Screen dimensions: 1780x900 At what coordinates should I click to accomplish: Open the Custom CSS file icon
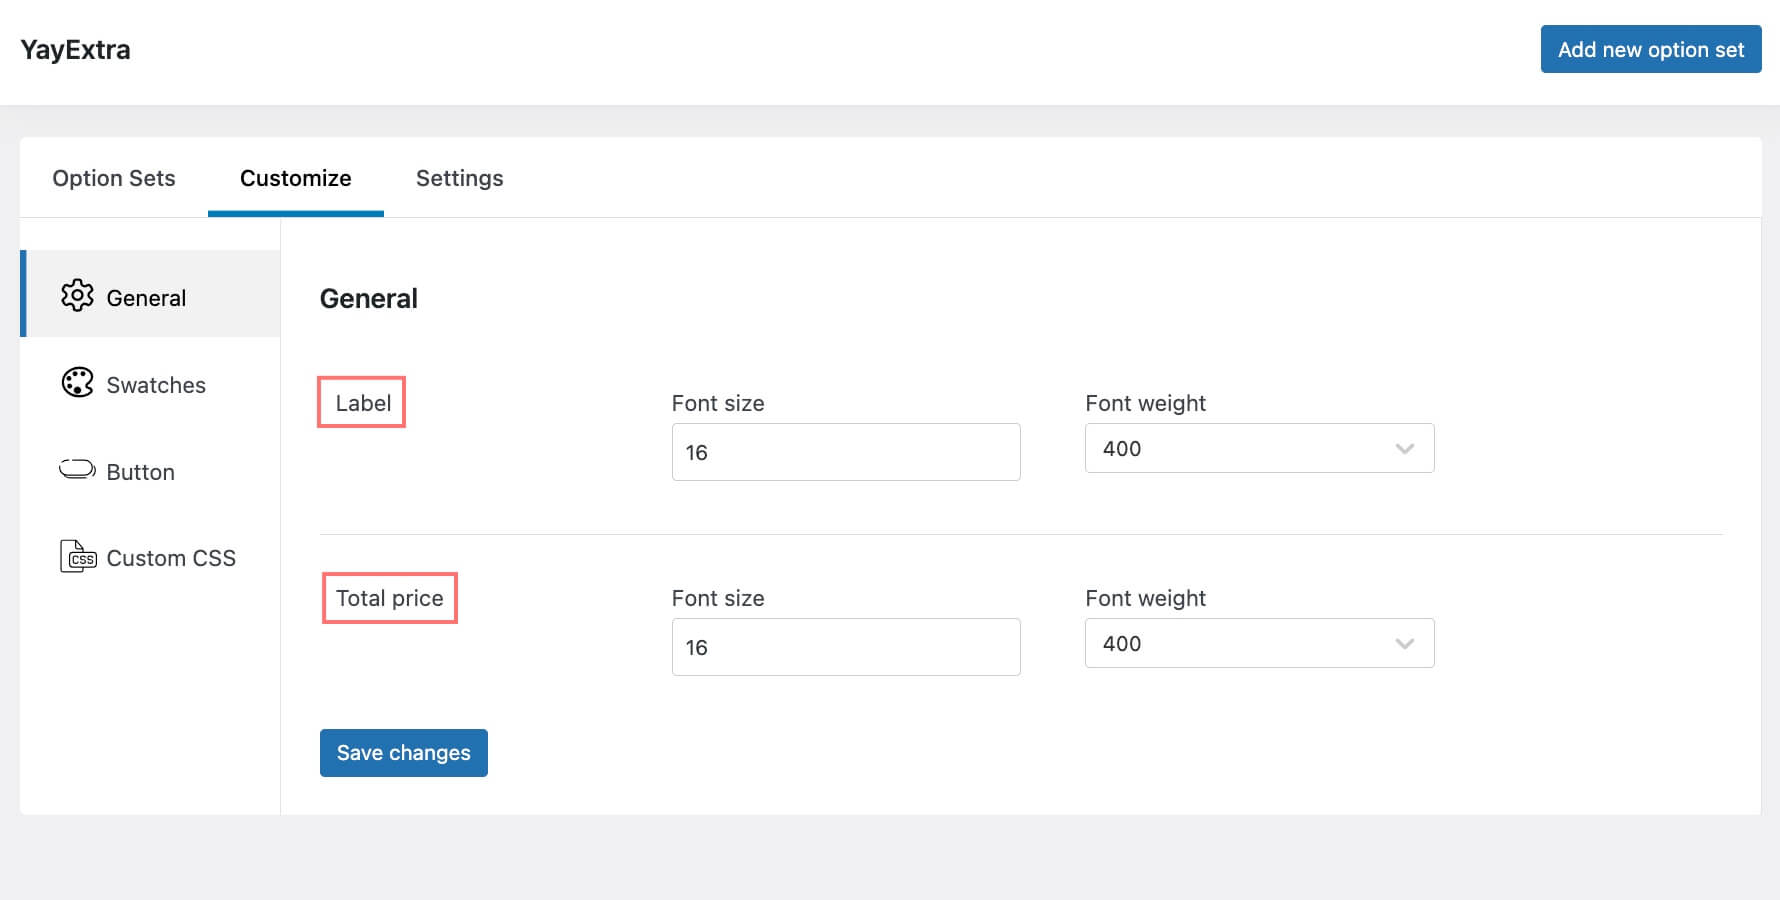[78, 557]
